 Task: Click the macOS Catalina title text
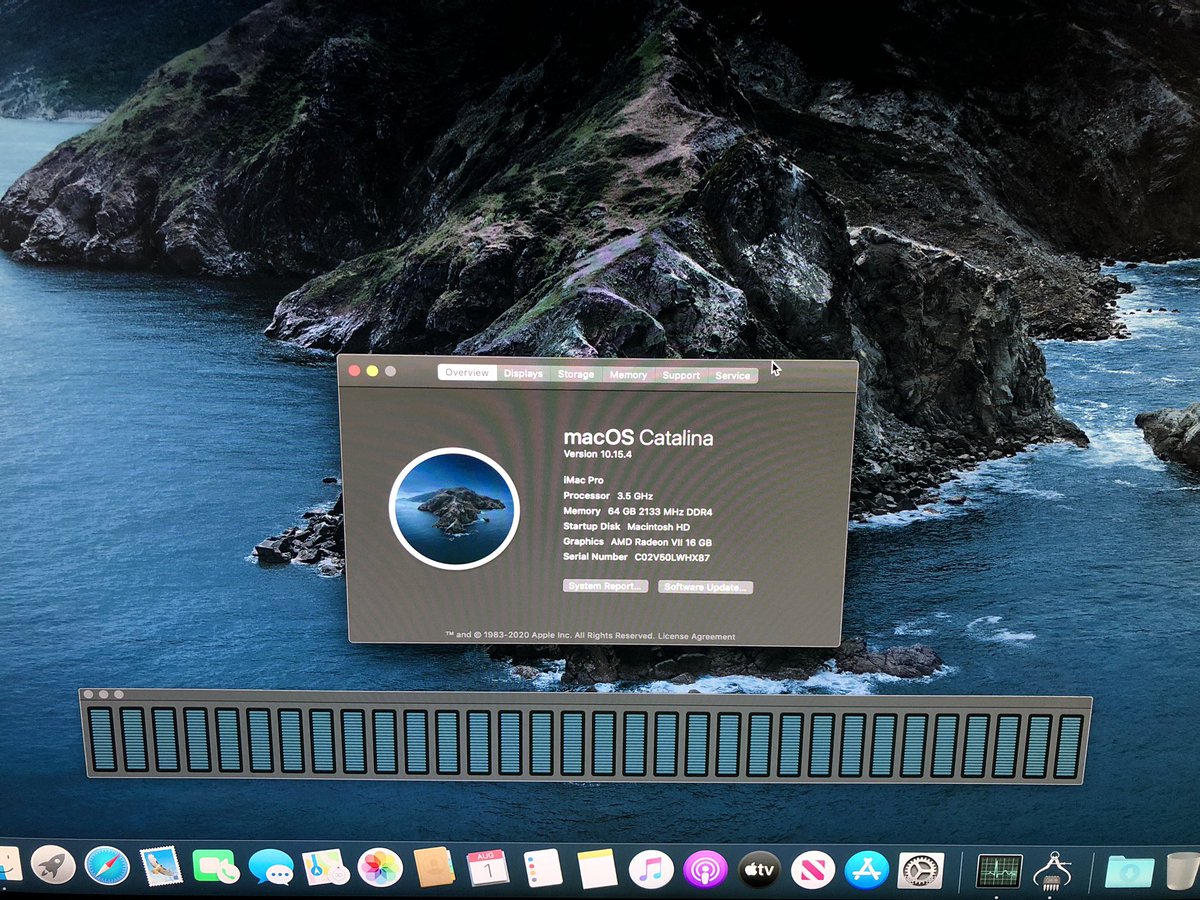(x=638, y=437)
